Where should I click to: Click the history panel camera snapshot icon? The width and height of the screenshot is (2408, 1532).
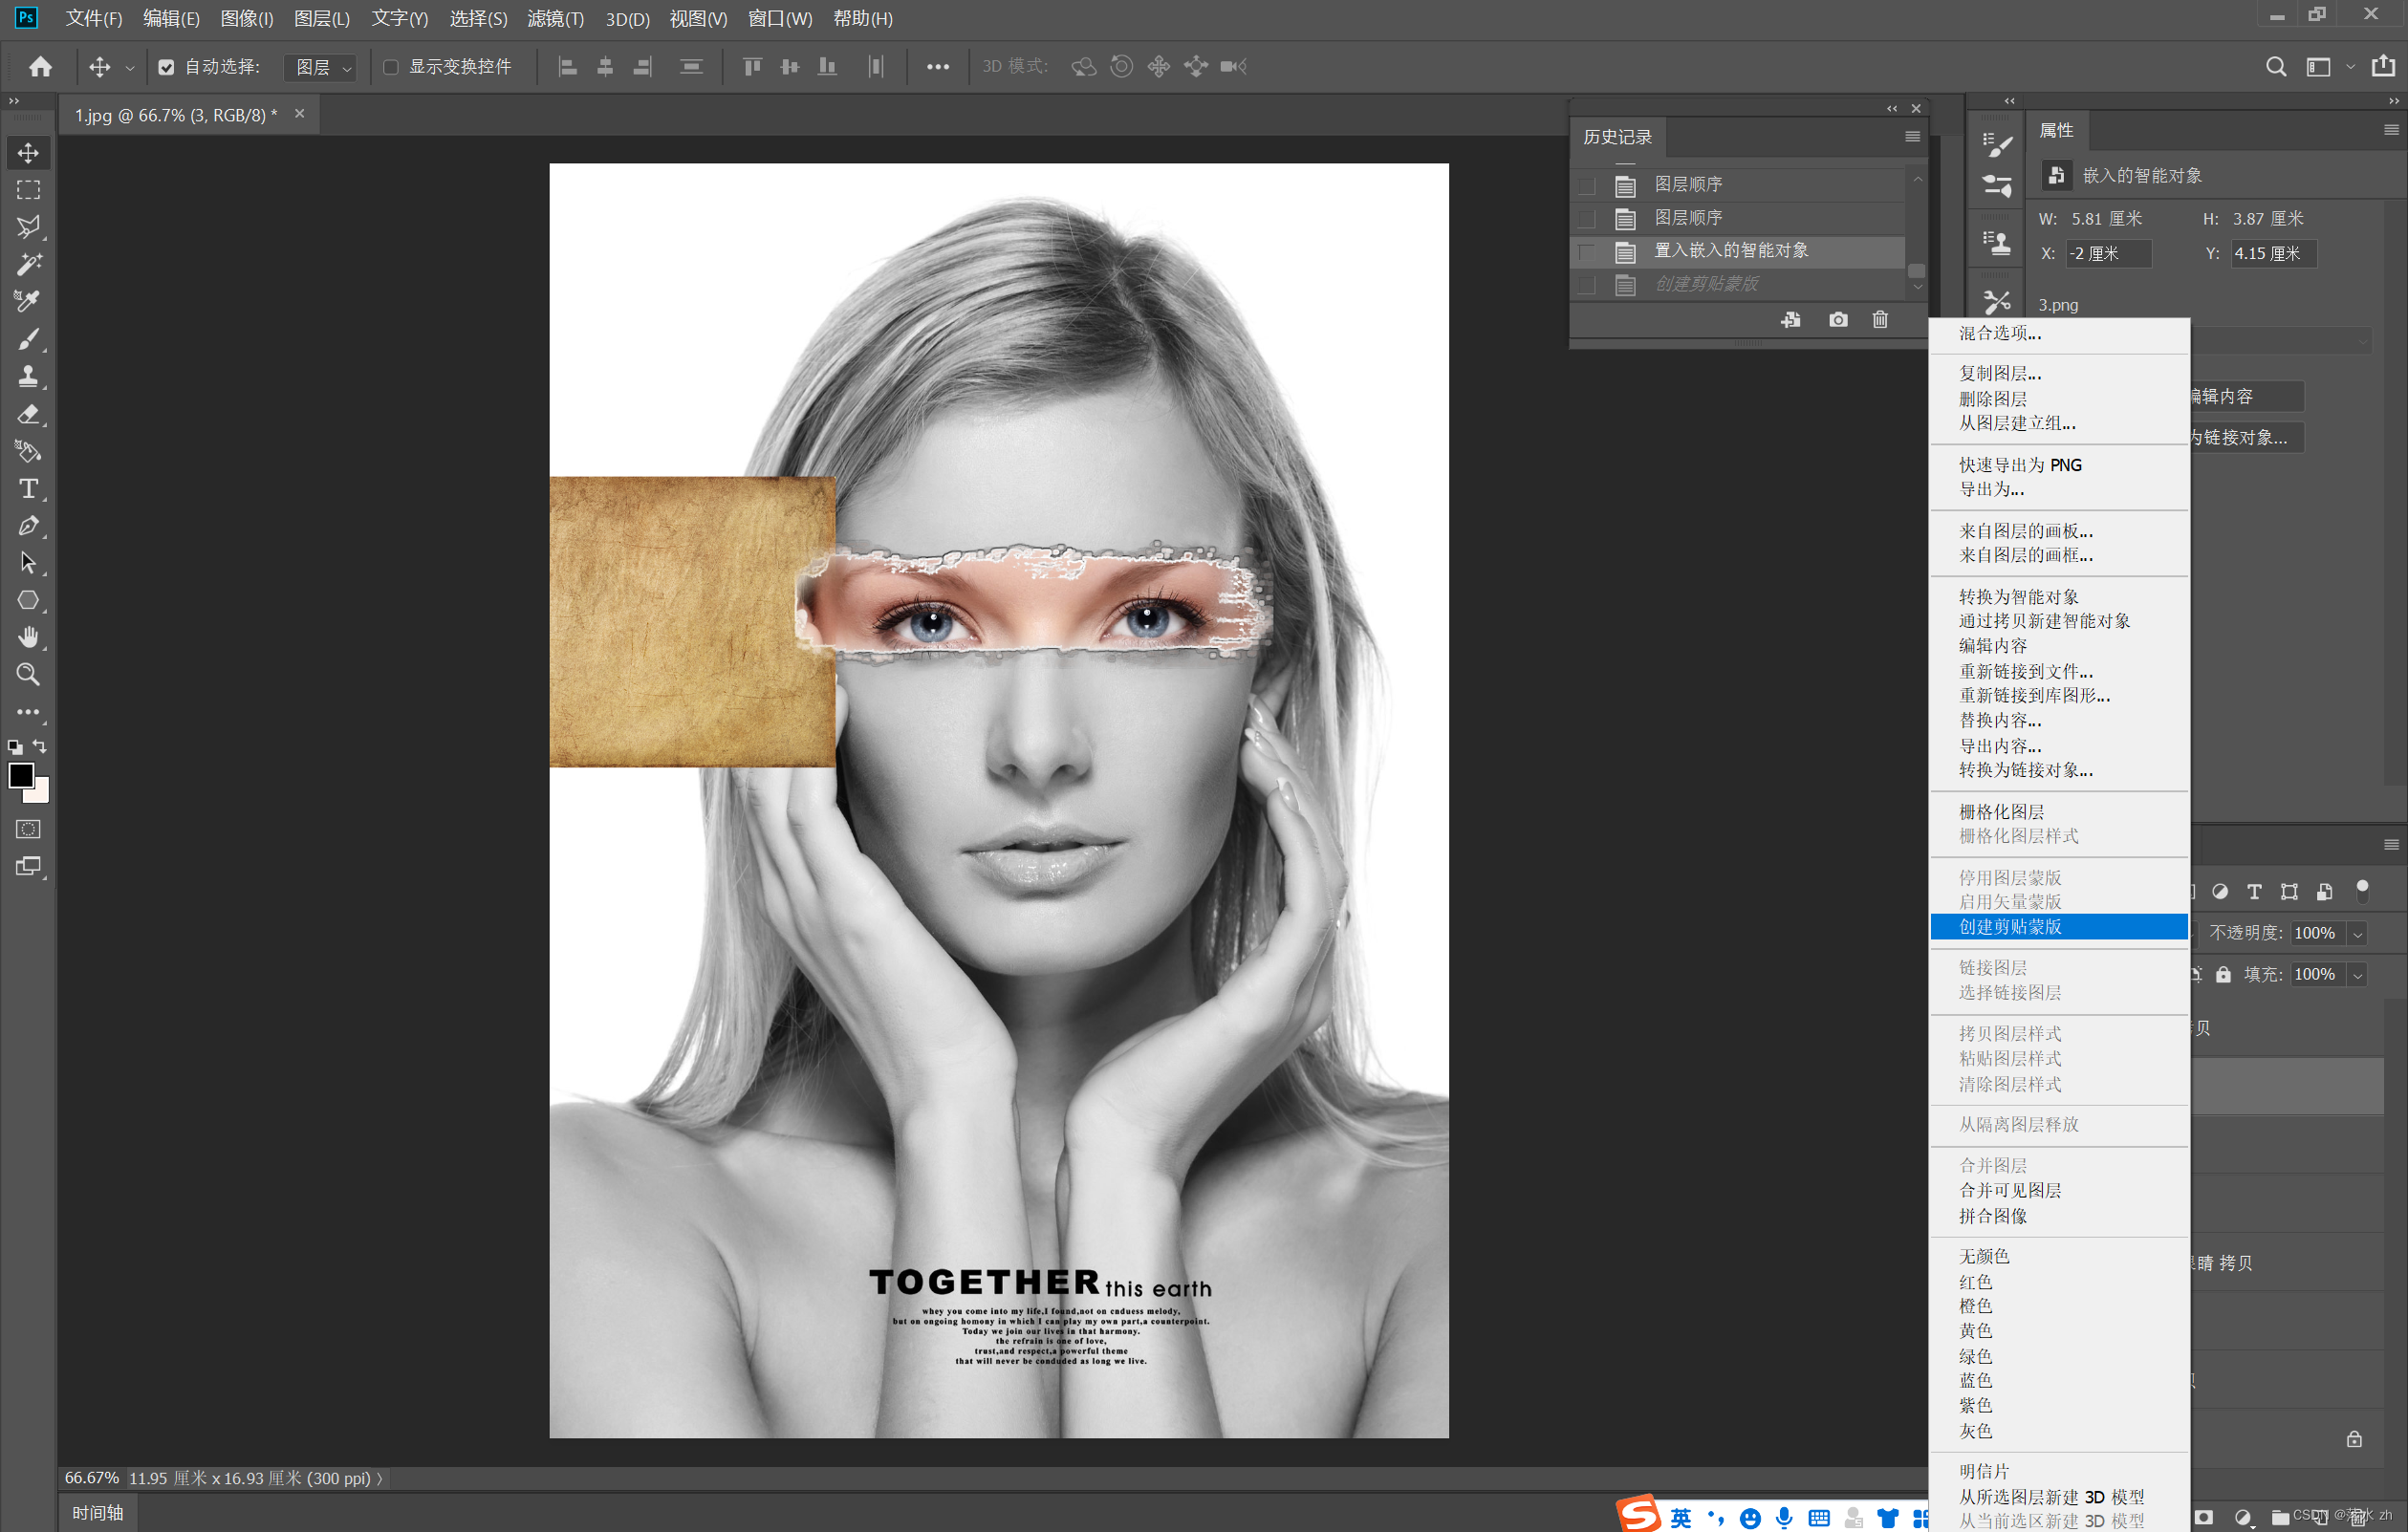[1838, 320]
